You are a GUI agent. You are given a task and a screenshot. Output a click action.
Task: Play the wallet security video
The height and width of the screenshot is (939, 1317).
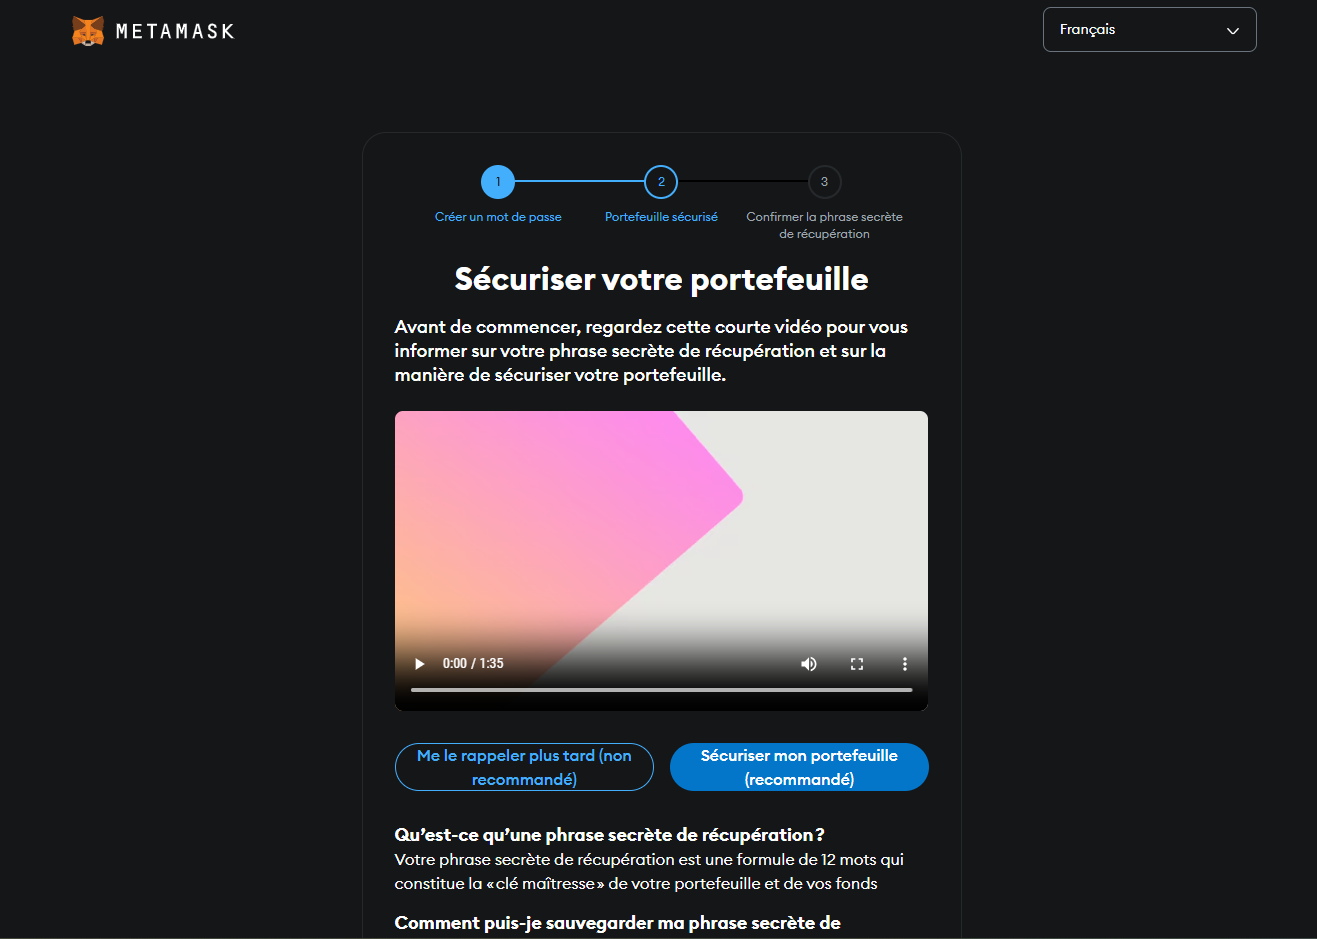tap(420, 664)
